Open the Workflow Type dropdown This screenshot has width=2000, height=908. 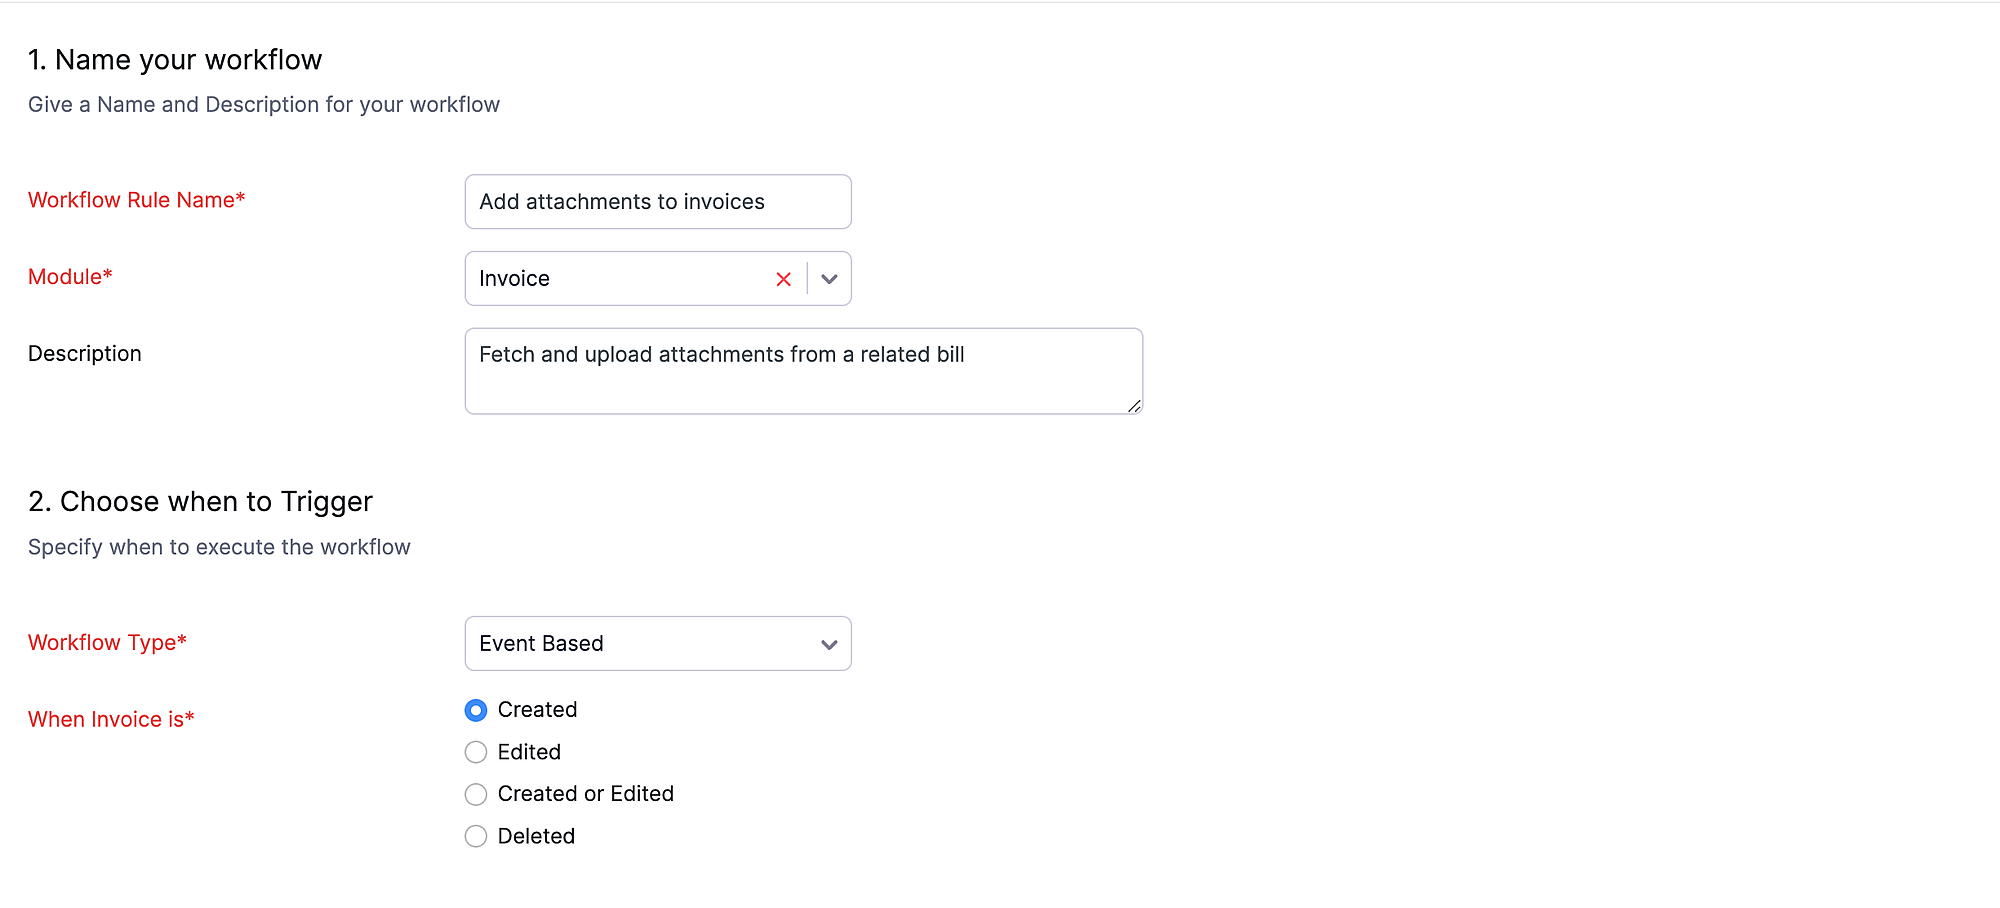click(x=658, y=643)
